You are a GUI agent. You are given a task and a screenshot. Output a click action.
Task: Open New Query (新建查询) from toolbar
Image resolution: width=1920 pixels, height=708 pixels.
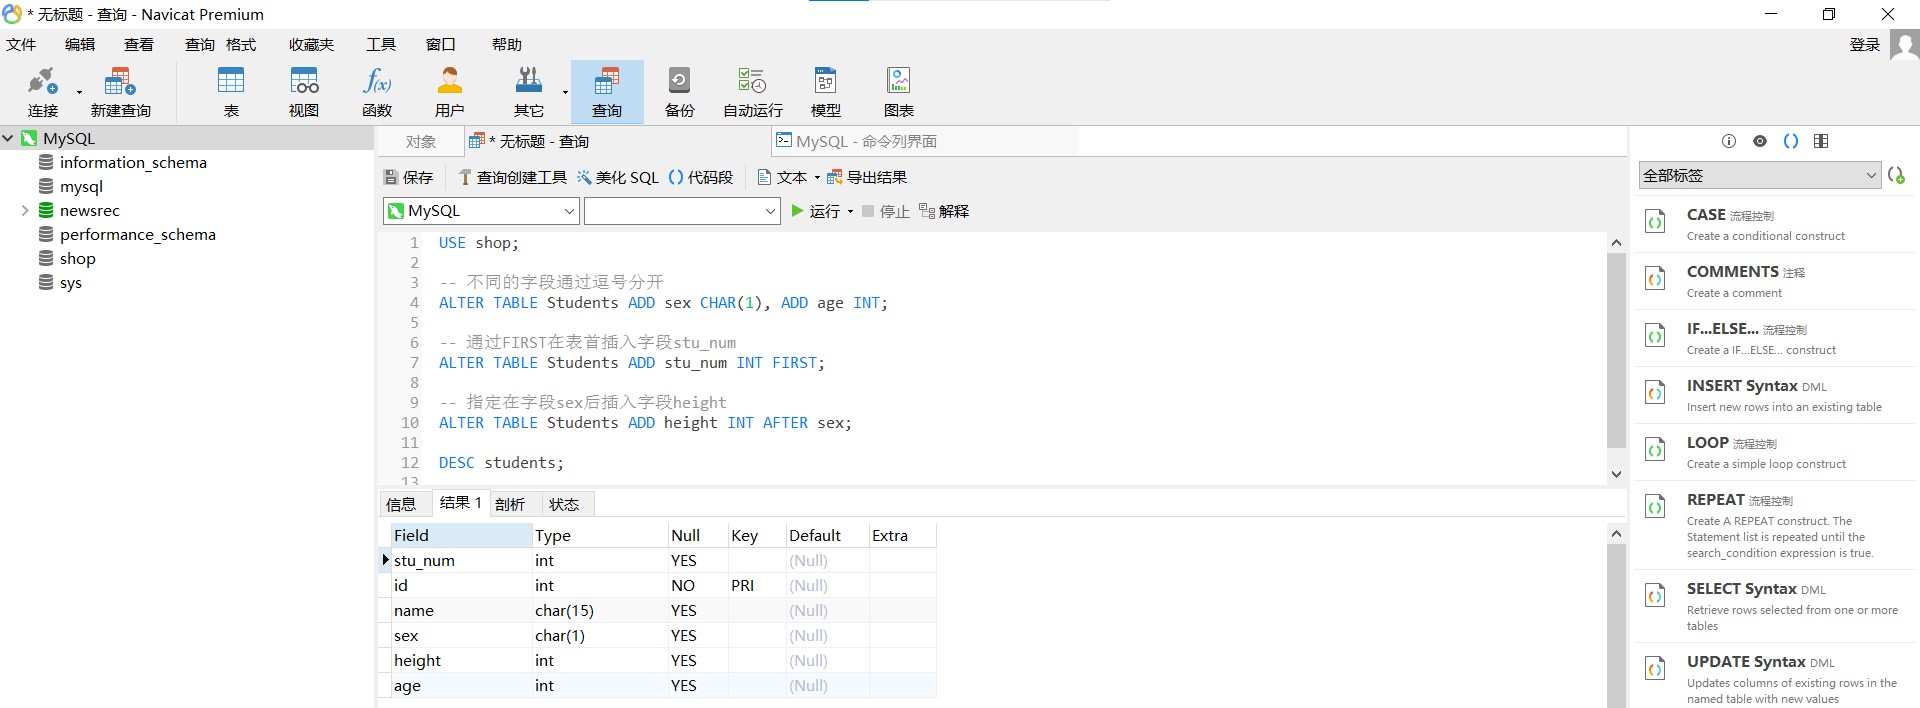(120, 92)
